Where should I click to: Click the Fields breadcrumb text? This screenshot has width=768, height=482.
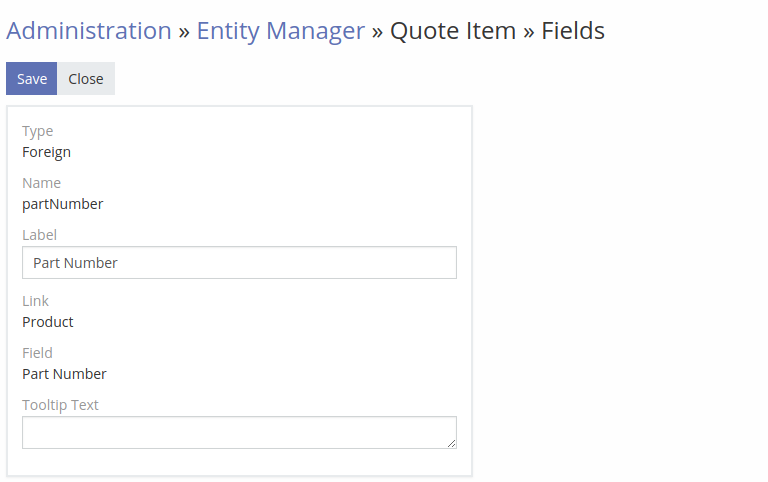tap(573, 31)
